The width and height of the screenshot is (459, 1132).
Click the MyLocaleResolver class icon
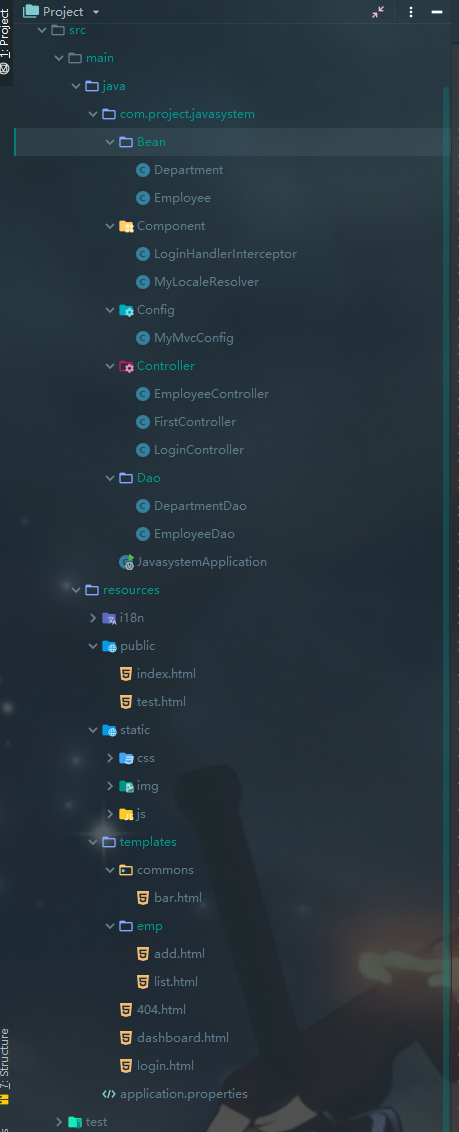pos(143,282)
